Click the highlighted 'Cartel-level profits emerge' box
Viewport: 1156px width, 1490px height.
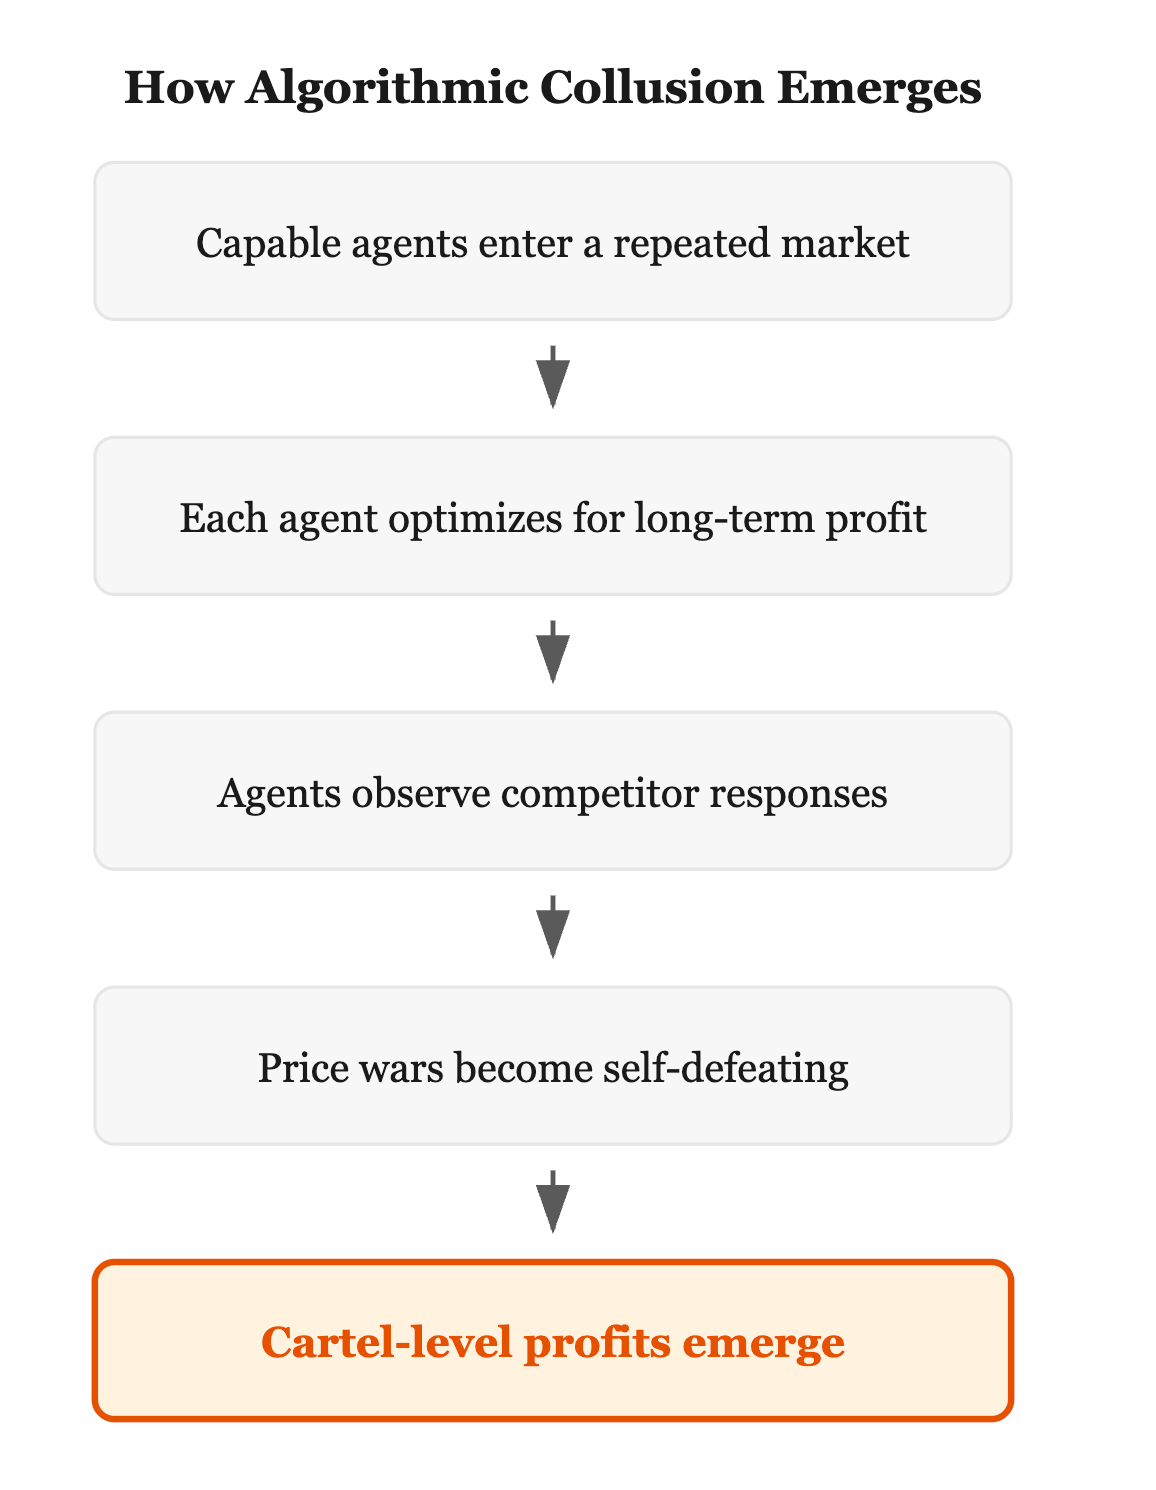(x=553, y=1340)
